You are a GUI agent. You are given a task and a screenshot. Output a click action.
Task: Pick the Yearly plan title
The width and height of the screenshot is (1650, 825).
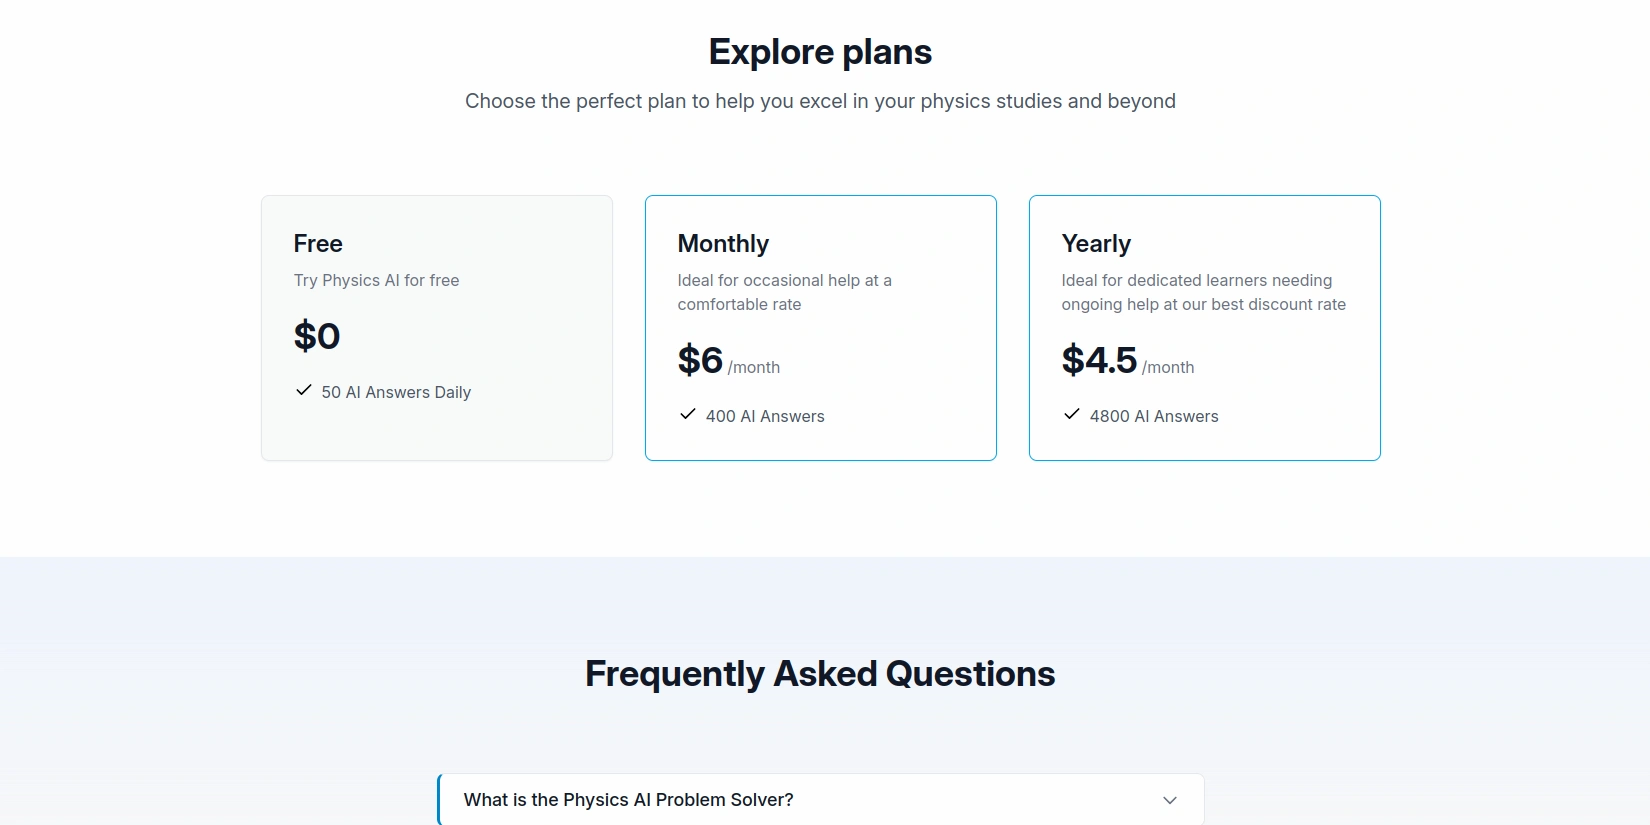click(1096, 244)
